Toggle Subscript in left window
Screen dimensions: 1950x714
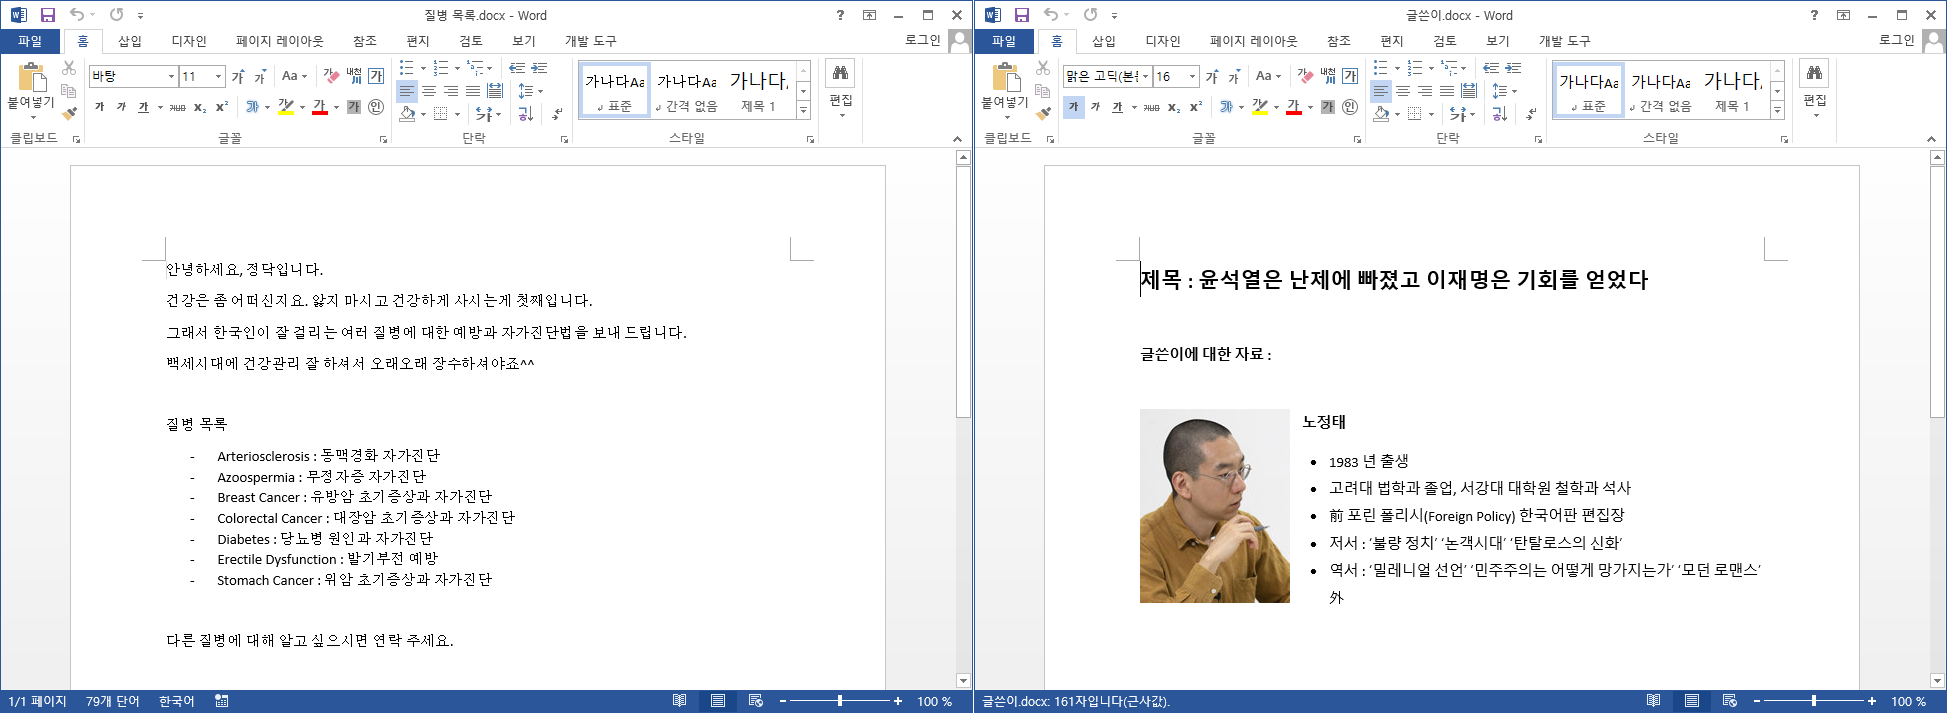click(200, 107)
